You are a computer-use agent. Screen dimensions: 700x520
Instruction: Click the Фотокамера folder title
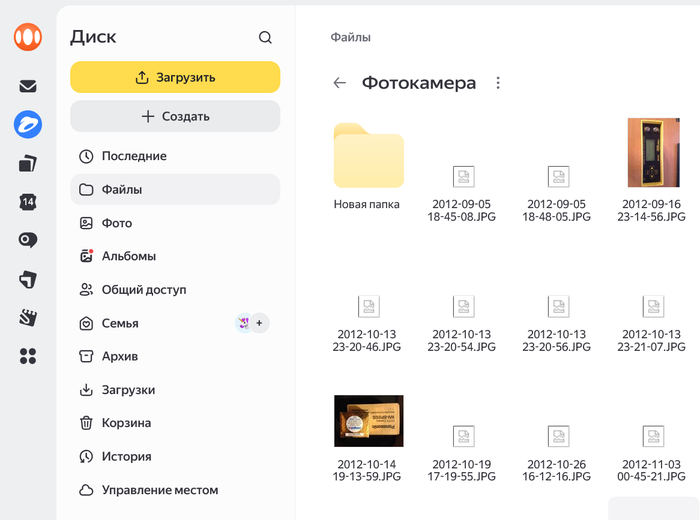pyautogui.click(x=419, y=83)
